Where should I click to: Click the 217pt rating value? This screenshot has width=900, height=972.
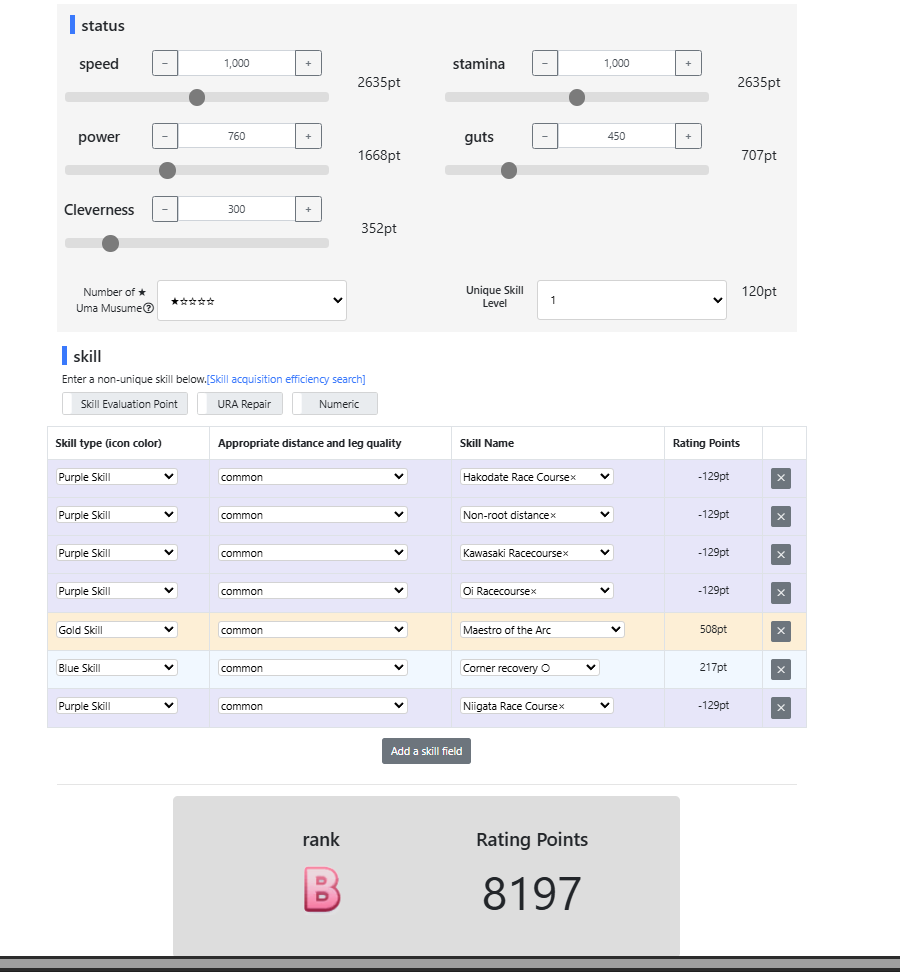pos(713,668)
